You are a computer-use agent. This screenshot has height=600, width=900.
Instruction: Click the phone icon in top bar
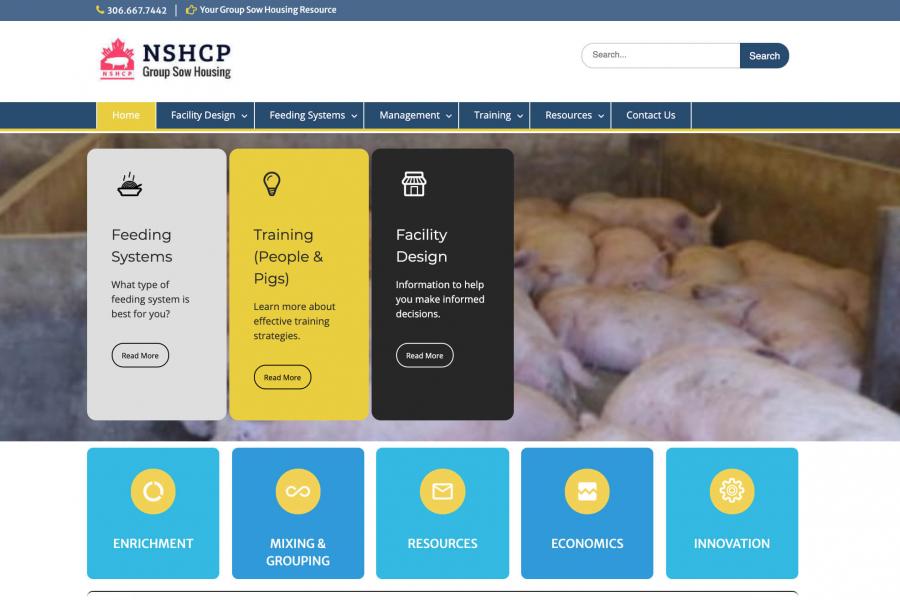click(x=100, y=10)
